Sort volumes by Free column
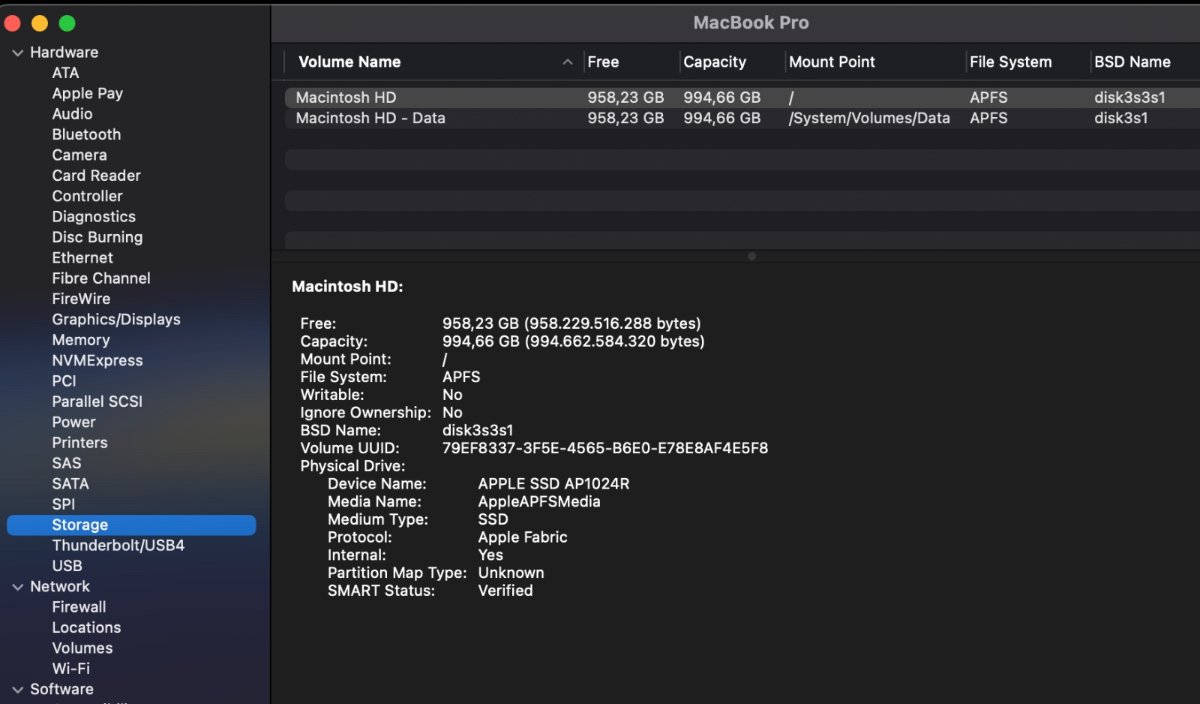This screenshot has height=704, width=1200. coord(603,62)
